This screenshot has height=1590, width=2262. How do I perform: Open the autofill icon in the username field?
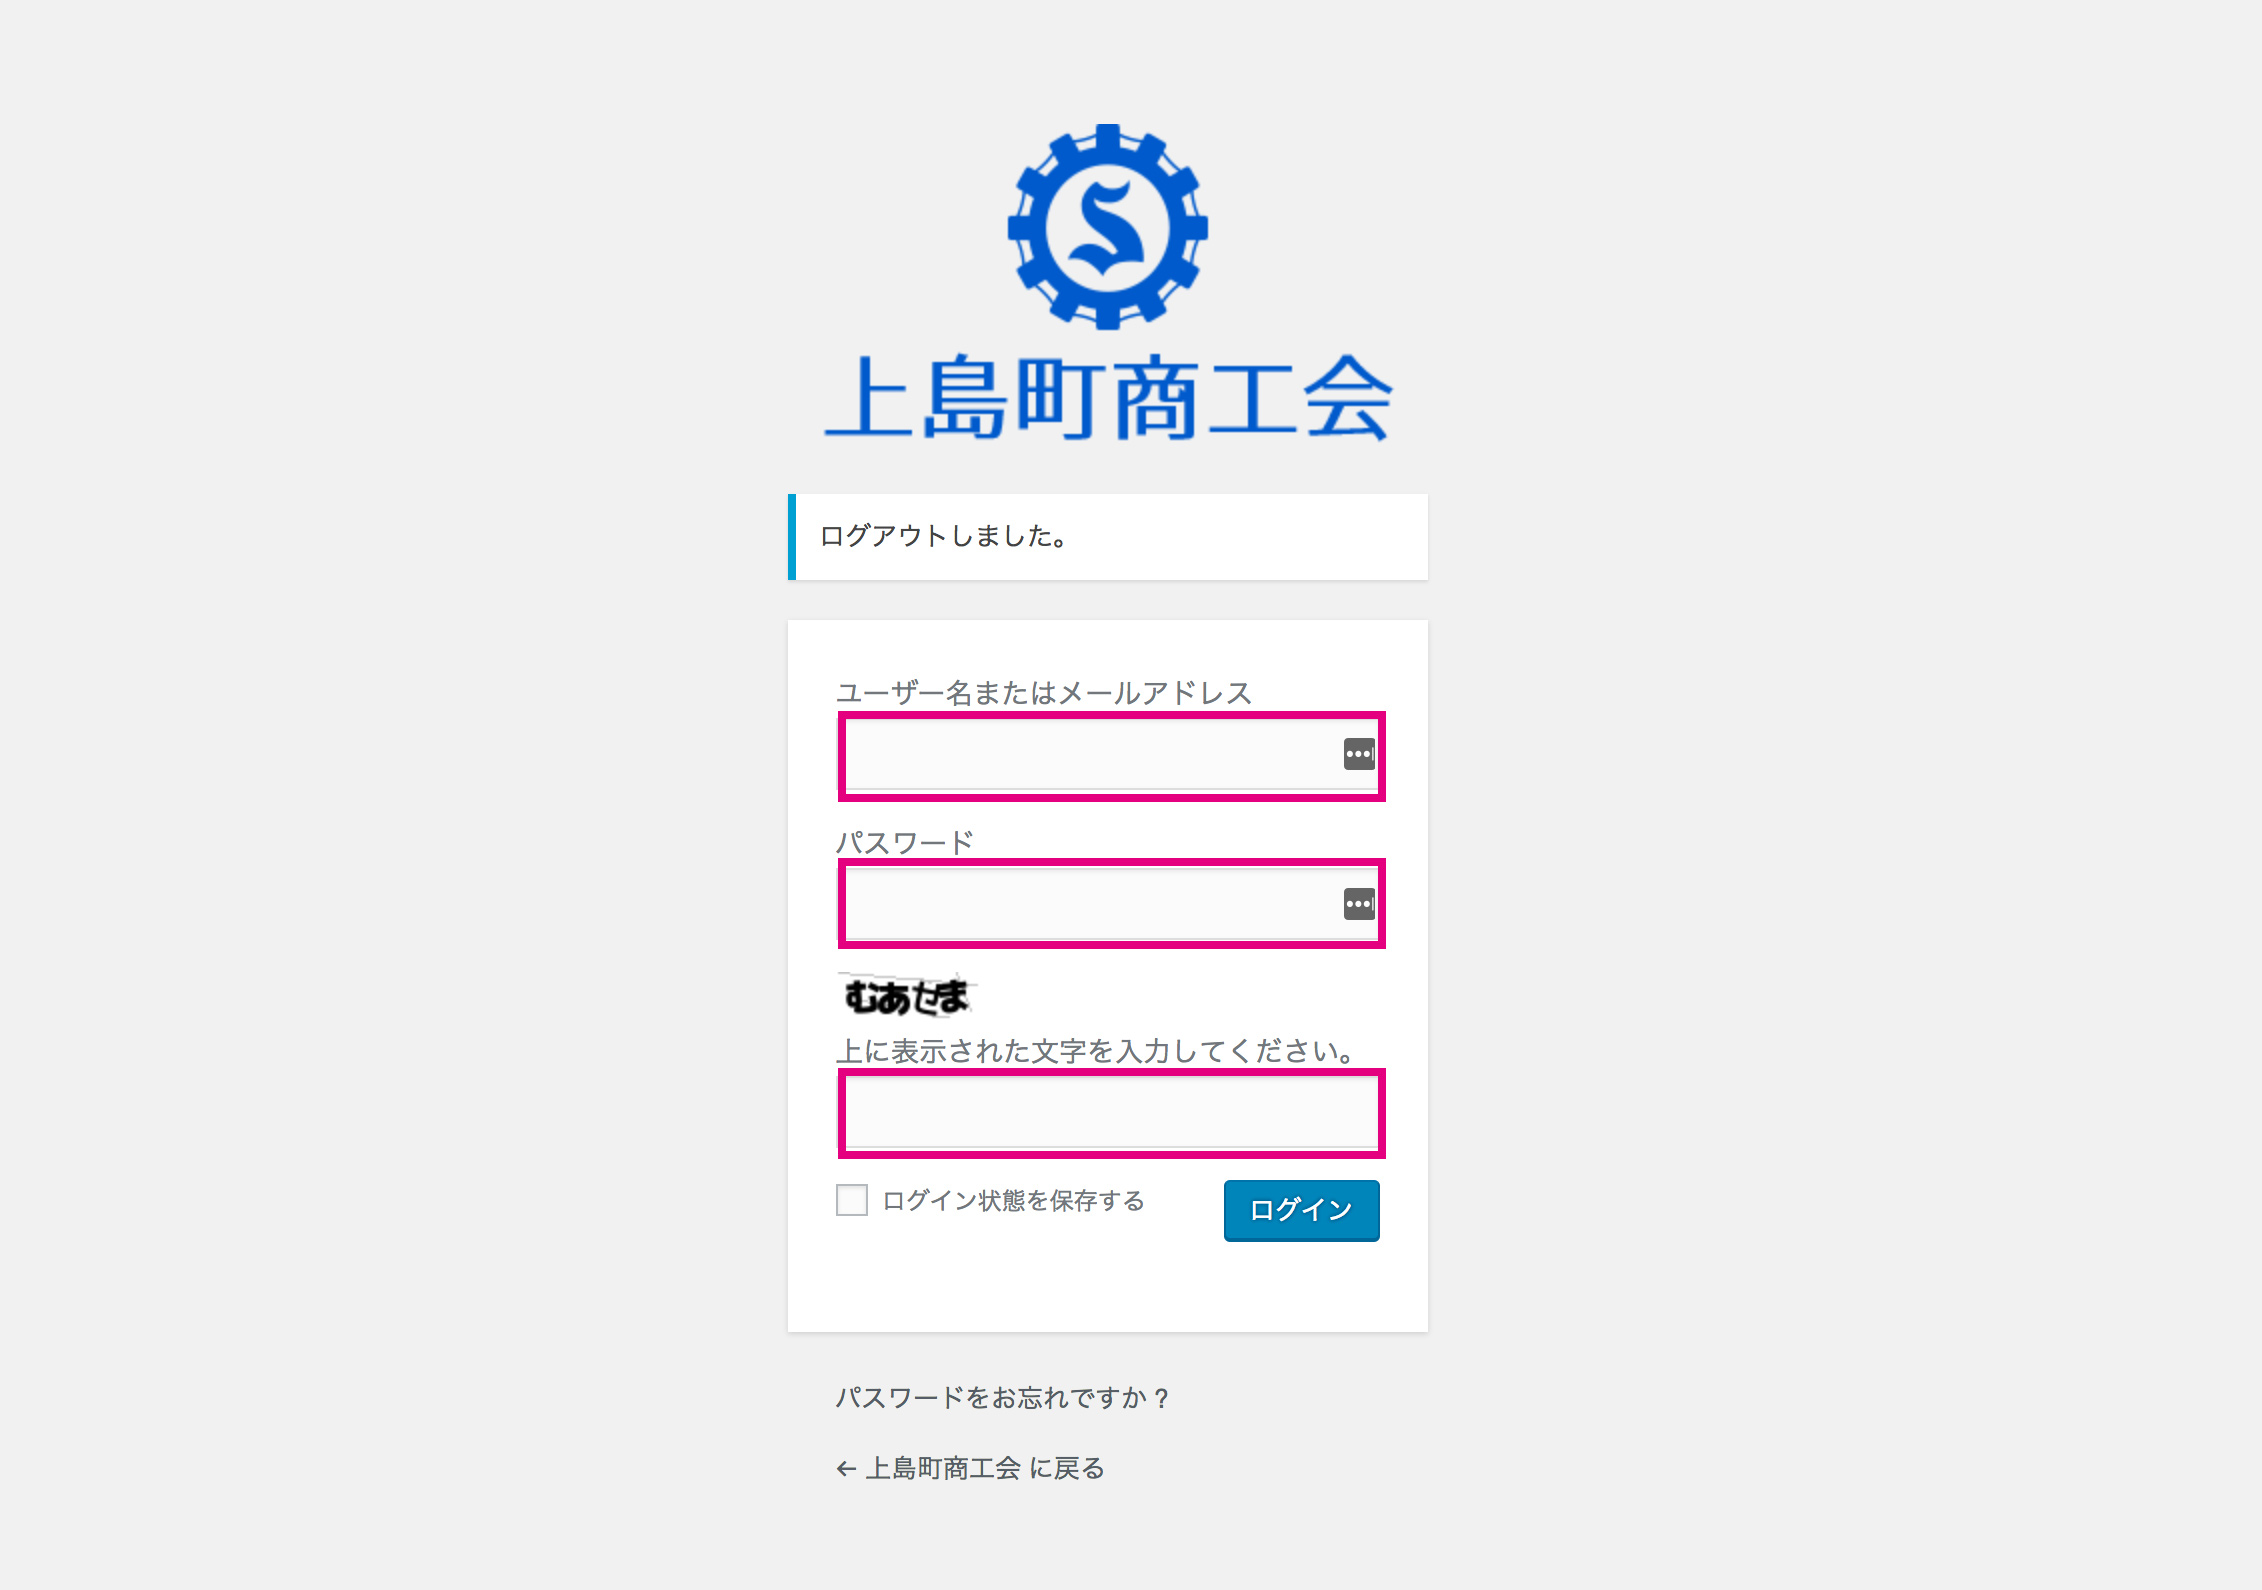coord(1359,754)
